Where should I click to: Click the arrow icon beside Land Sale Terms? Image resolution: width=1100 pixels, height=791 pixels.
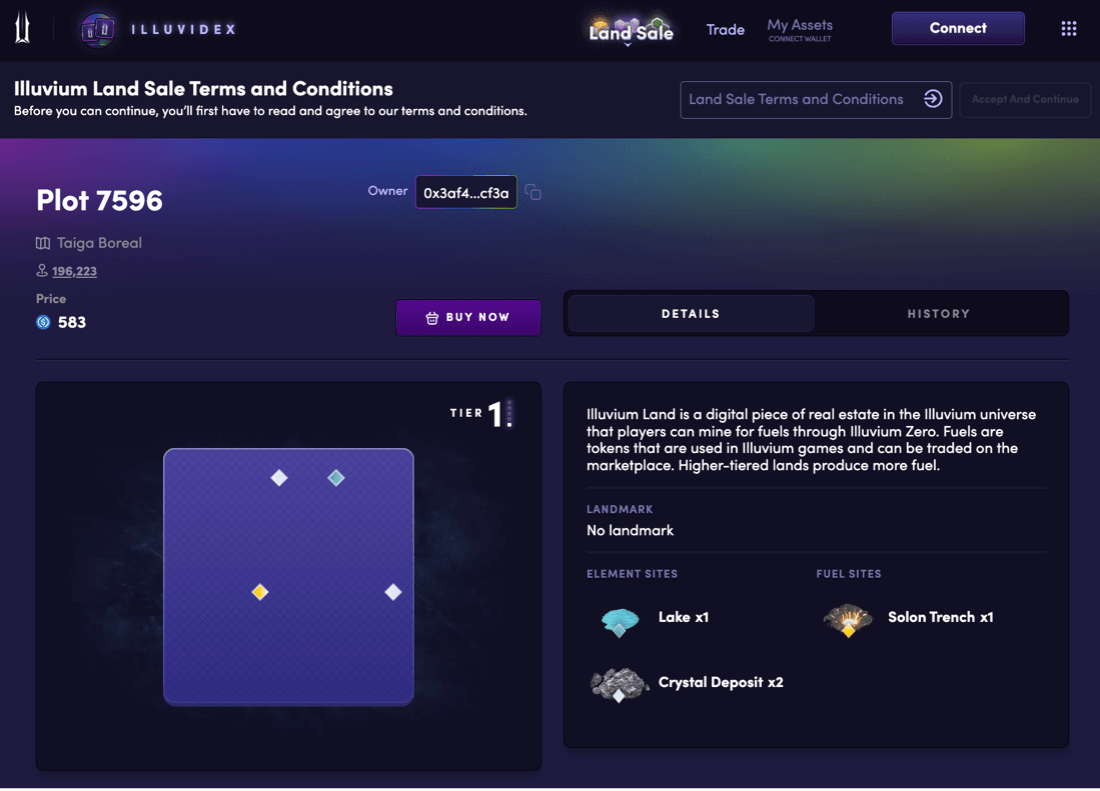pyautogui.click(x=932, y=99)
